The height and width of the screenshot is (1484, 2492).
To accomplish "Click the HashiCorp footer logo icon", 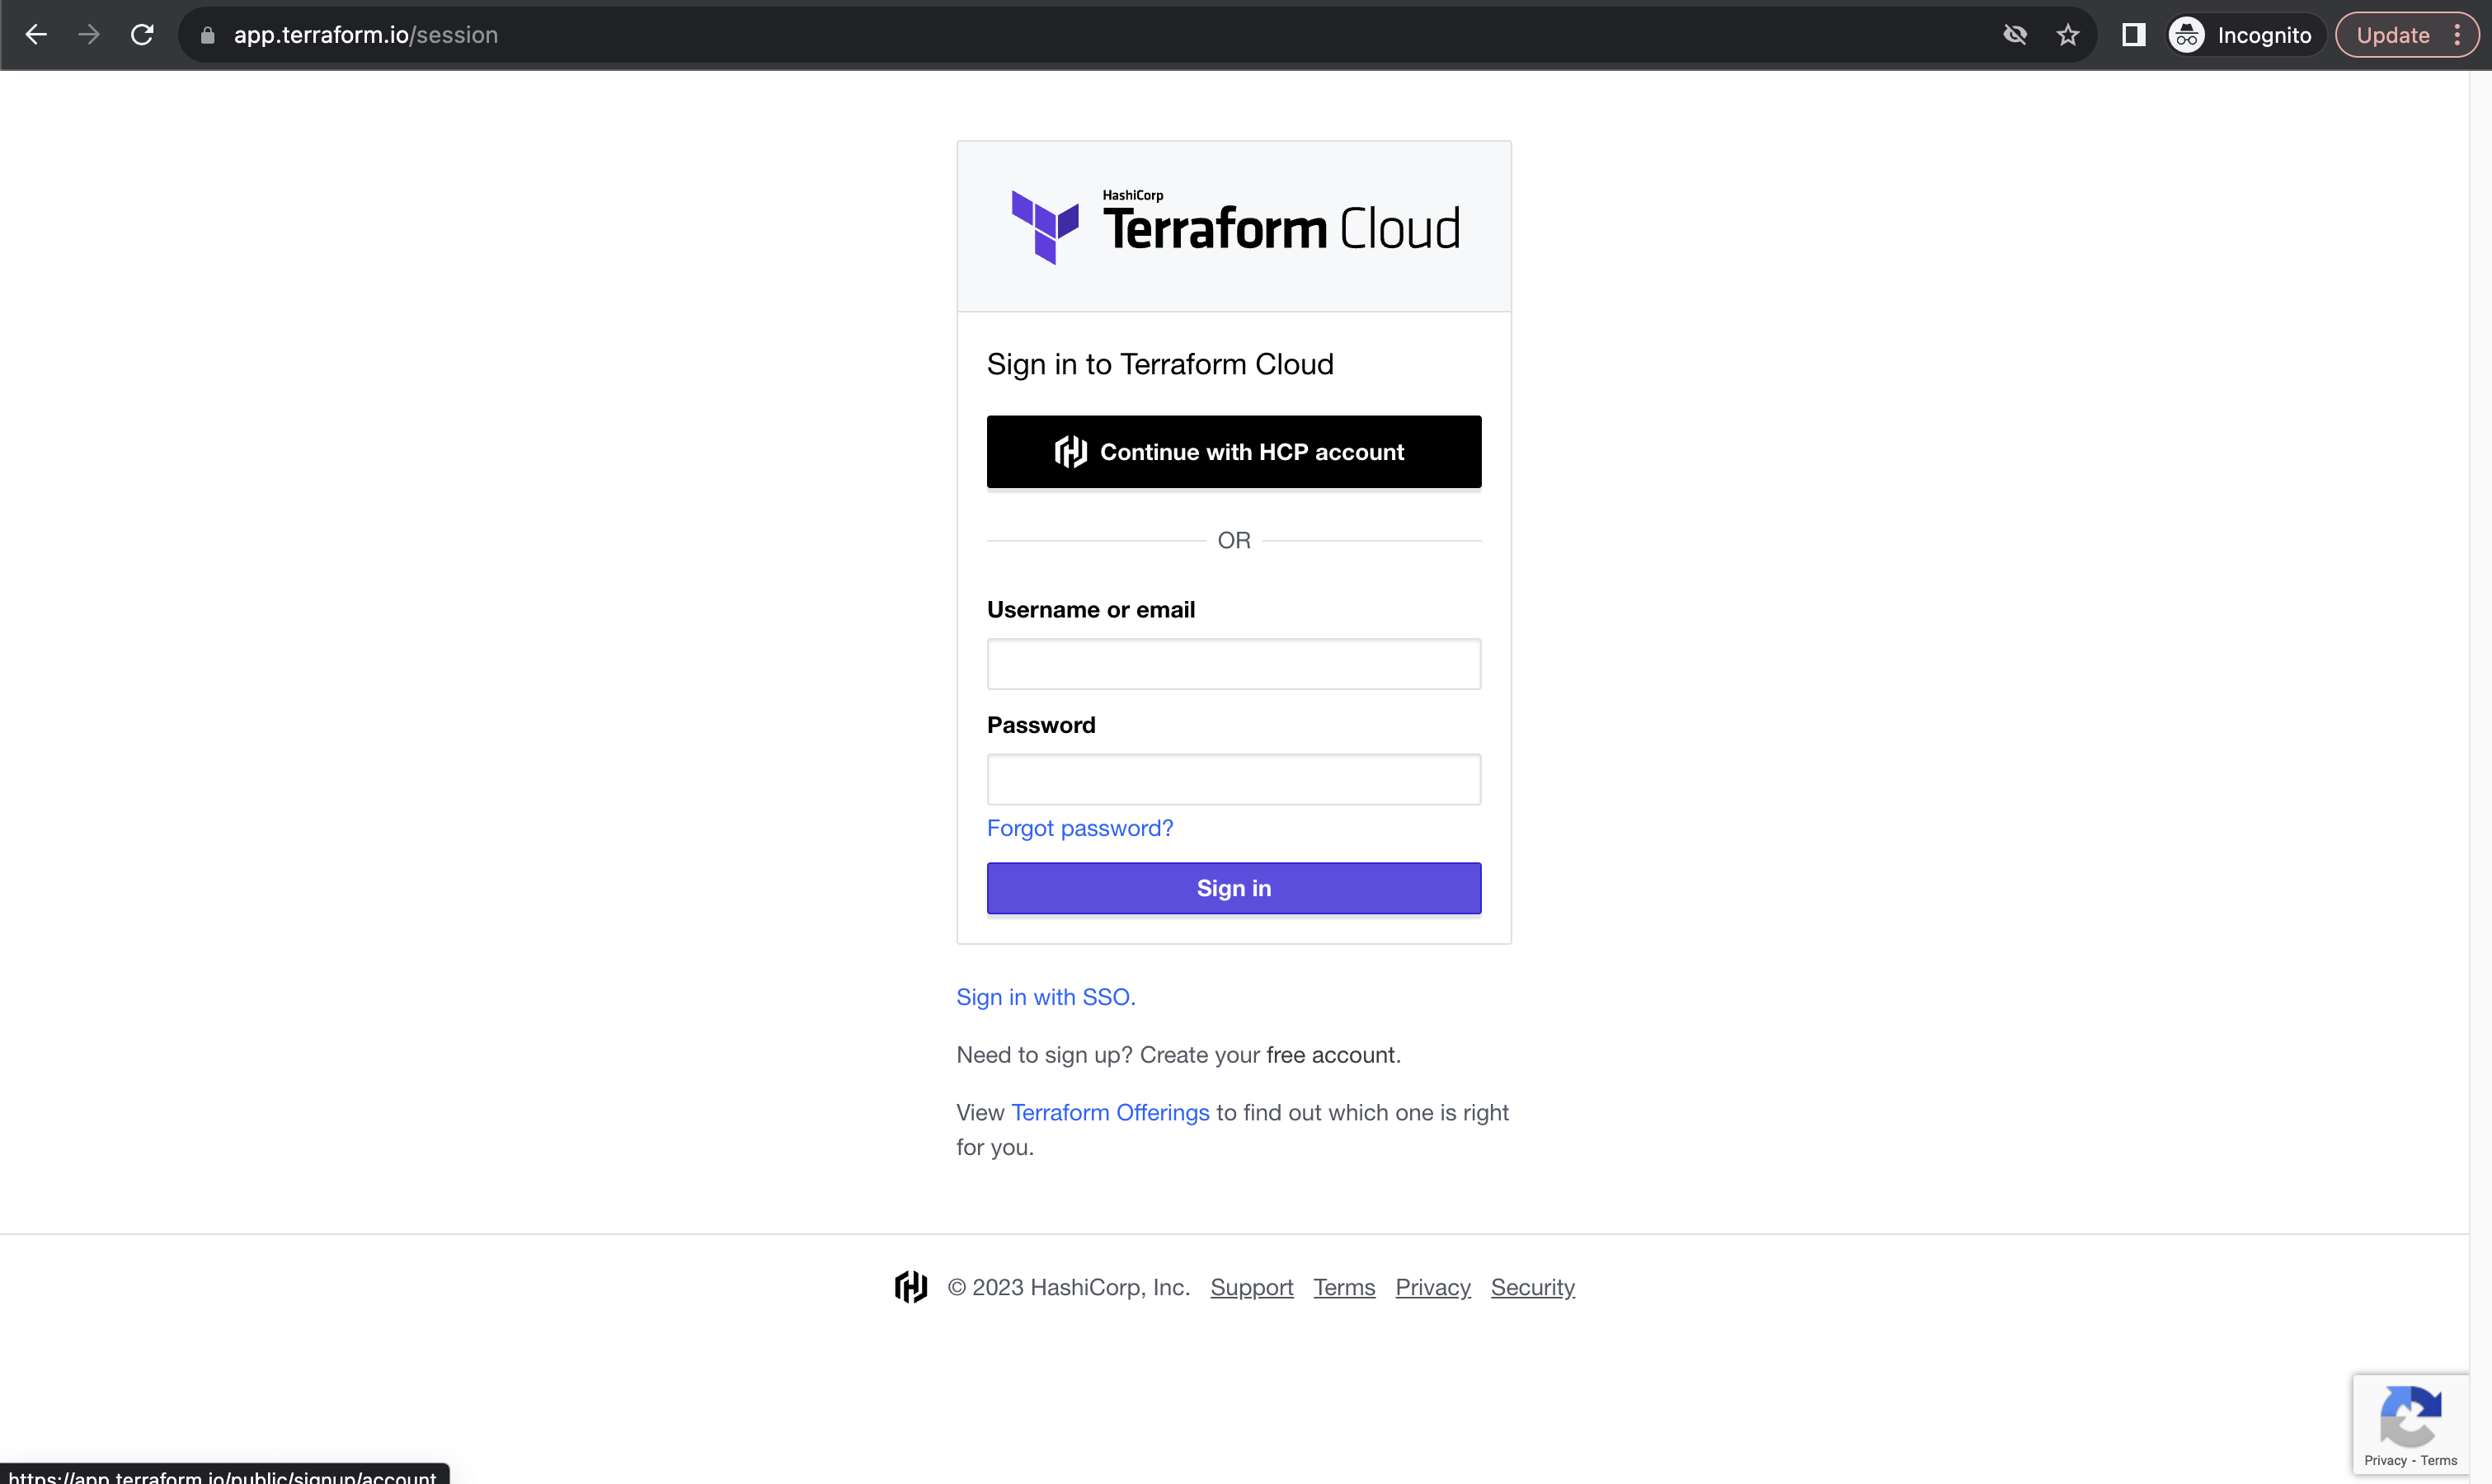I will 911,1288.
